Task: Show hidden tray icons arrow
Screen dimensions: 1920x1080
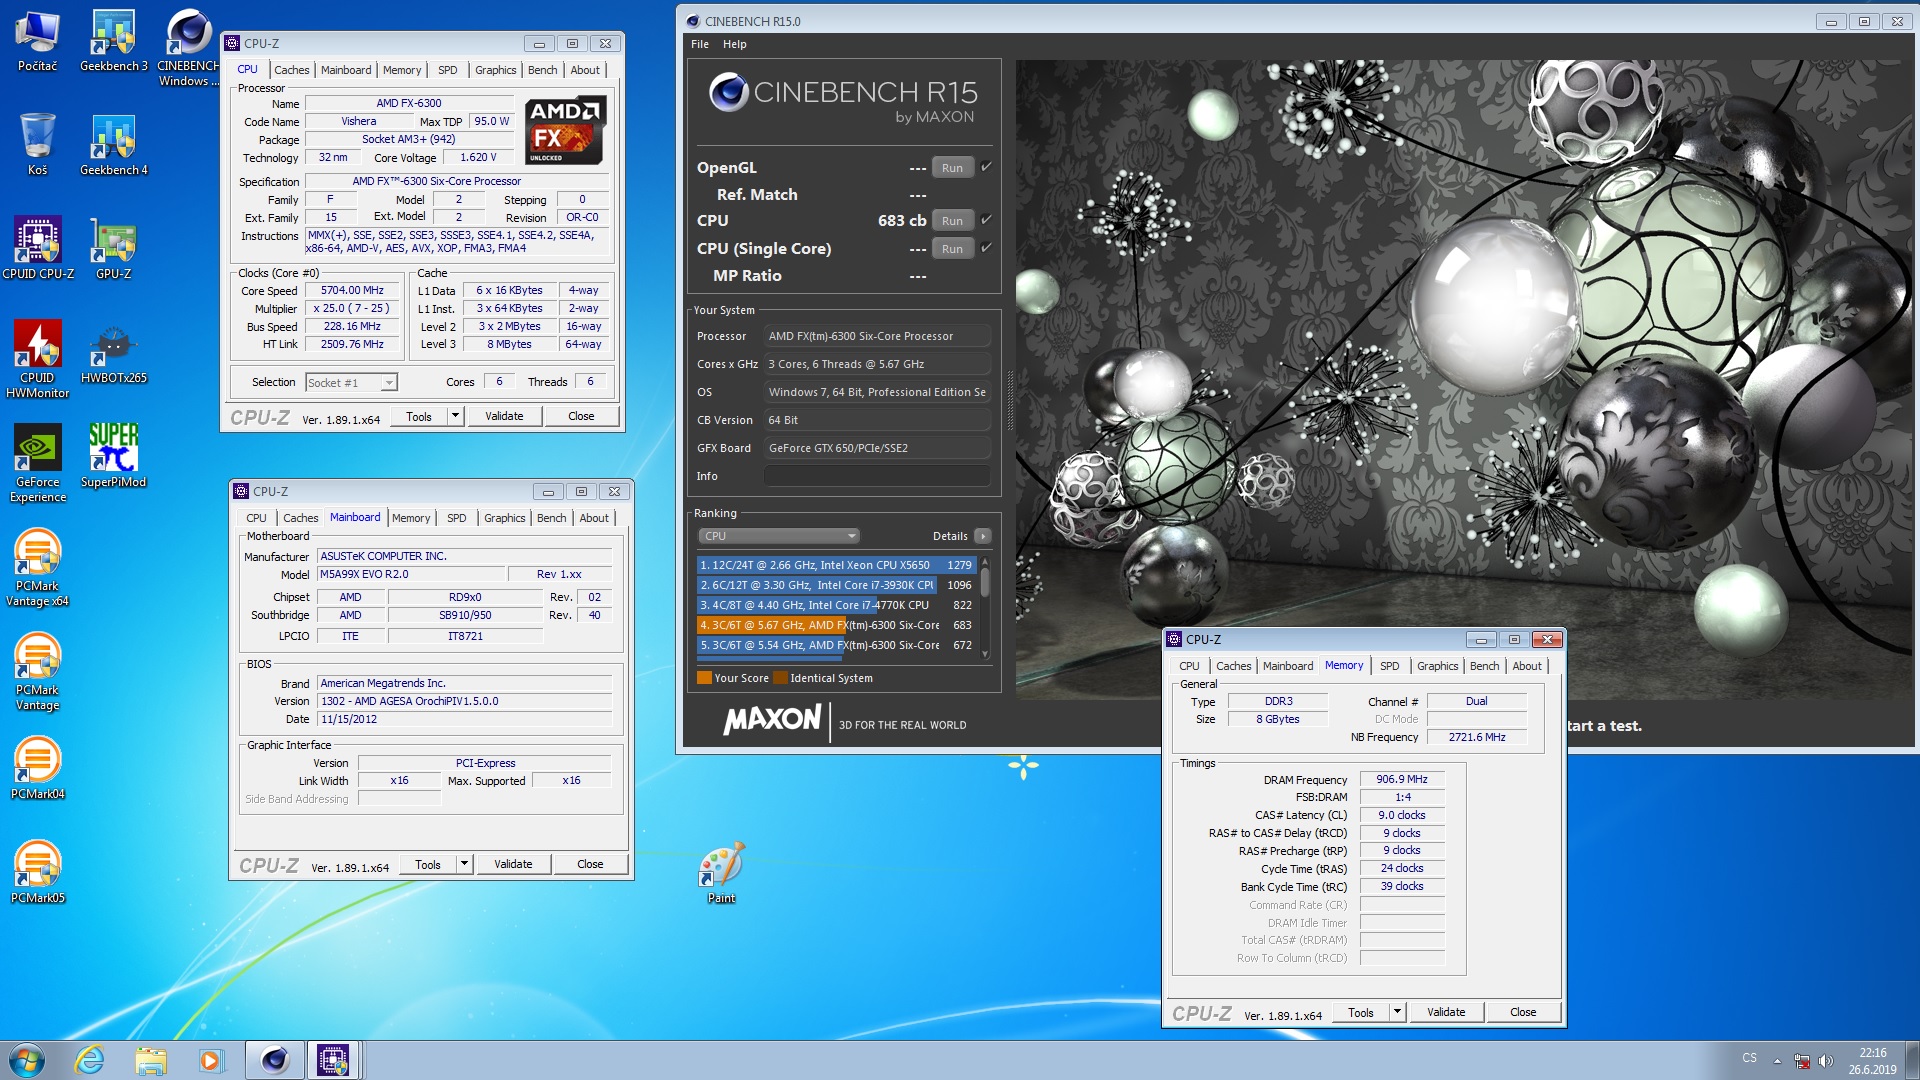Action: [x=1777, y=1060]
